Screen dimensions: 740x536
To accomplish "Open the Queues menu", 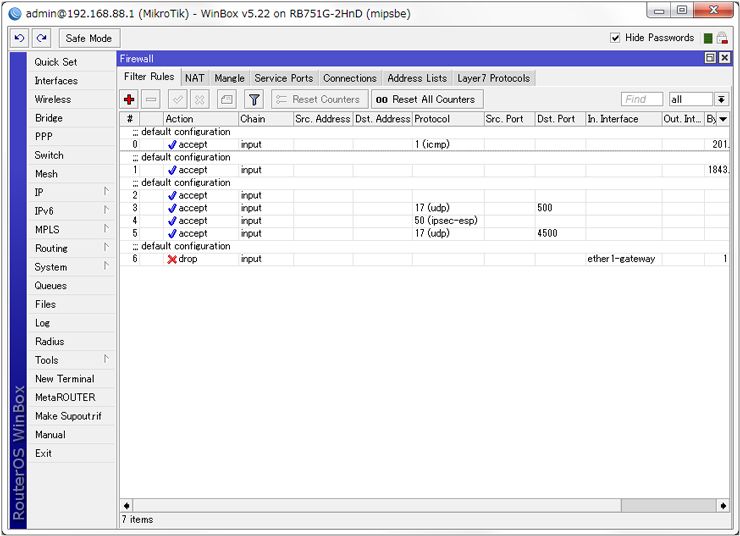I will tap(72, 285).
